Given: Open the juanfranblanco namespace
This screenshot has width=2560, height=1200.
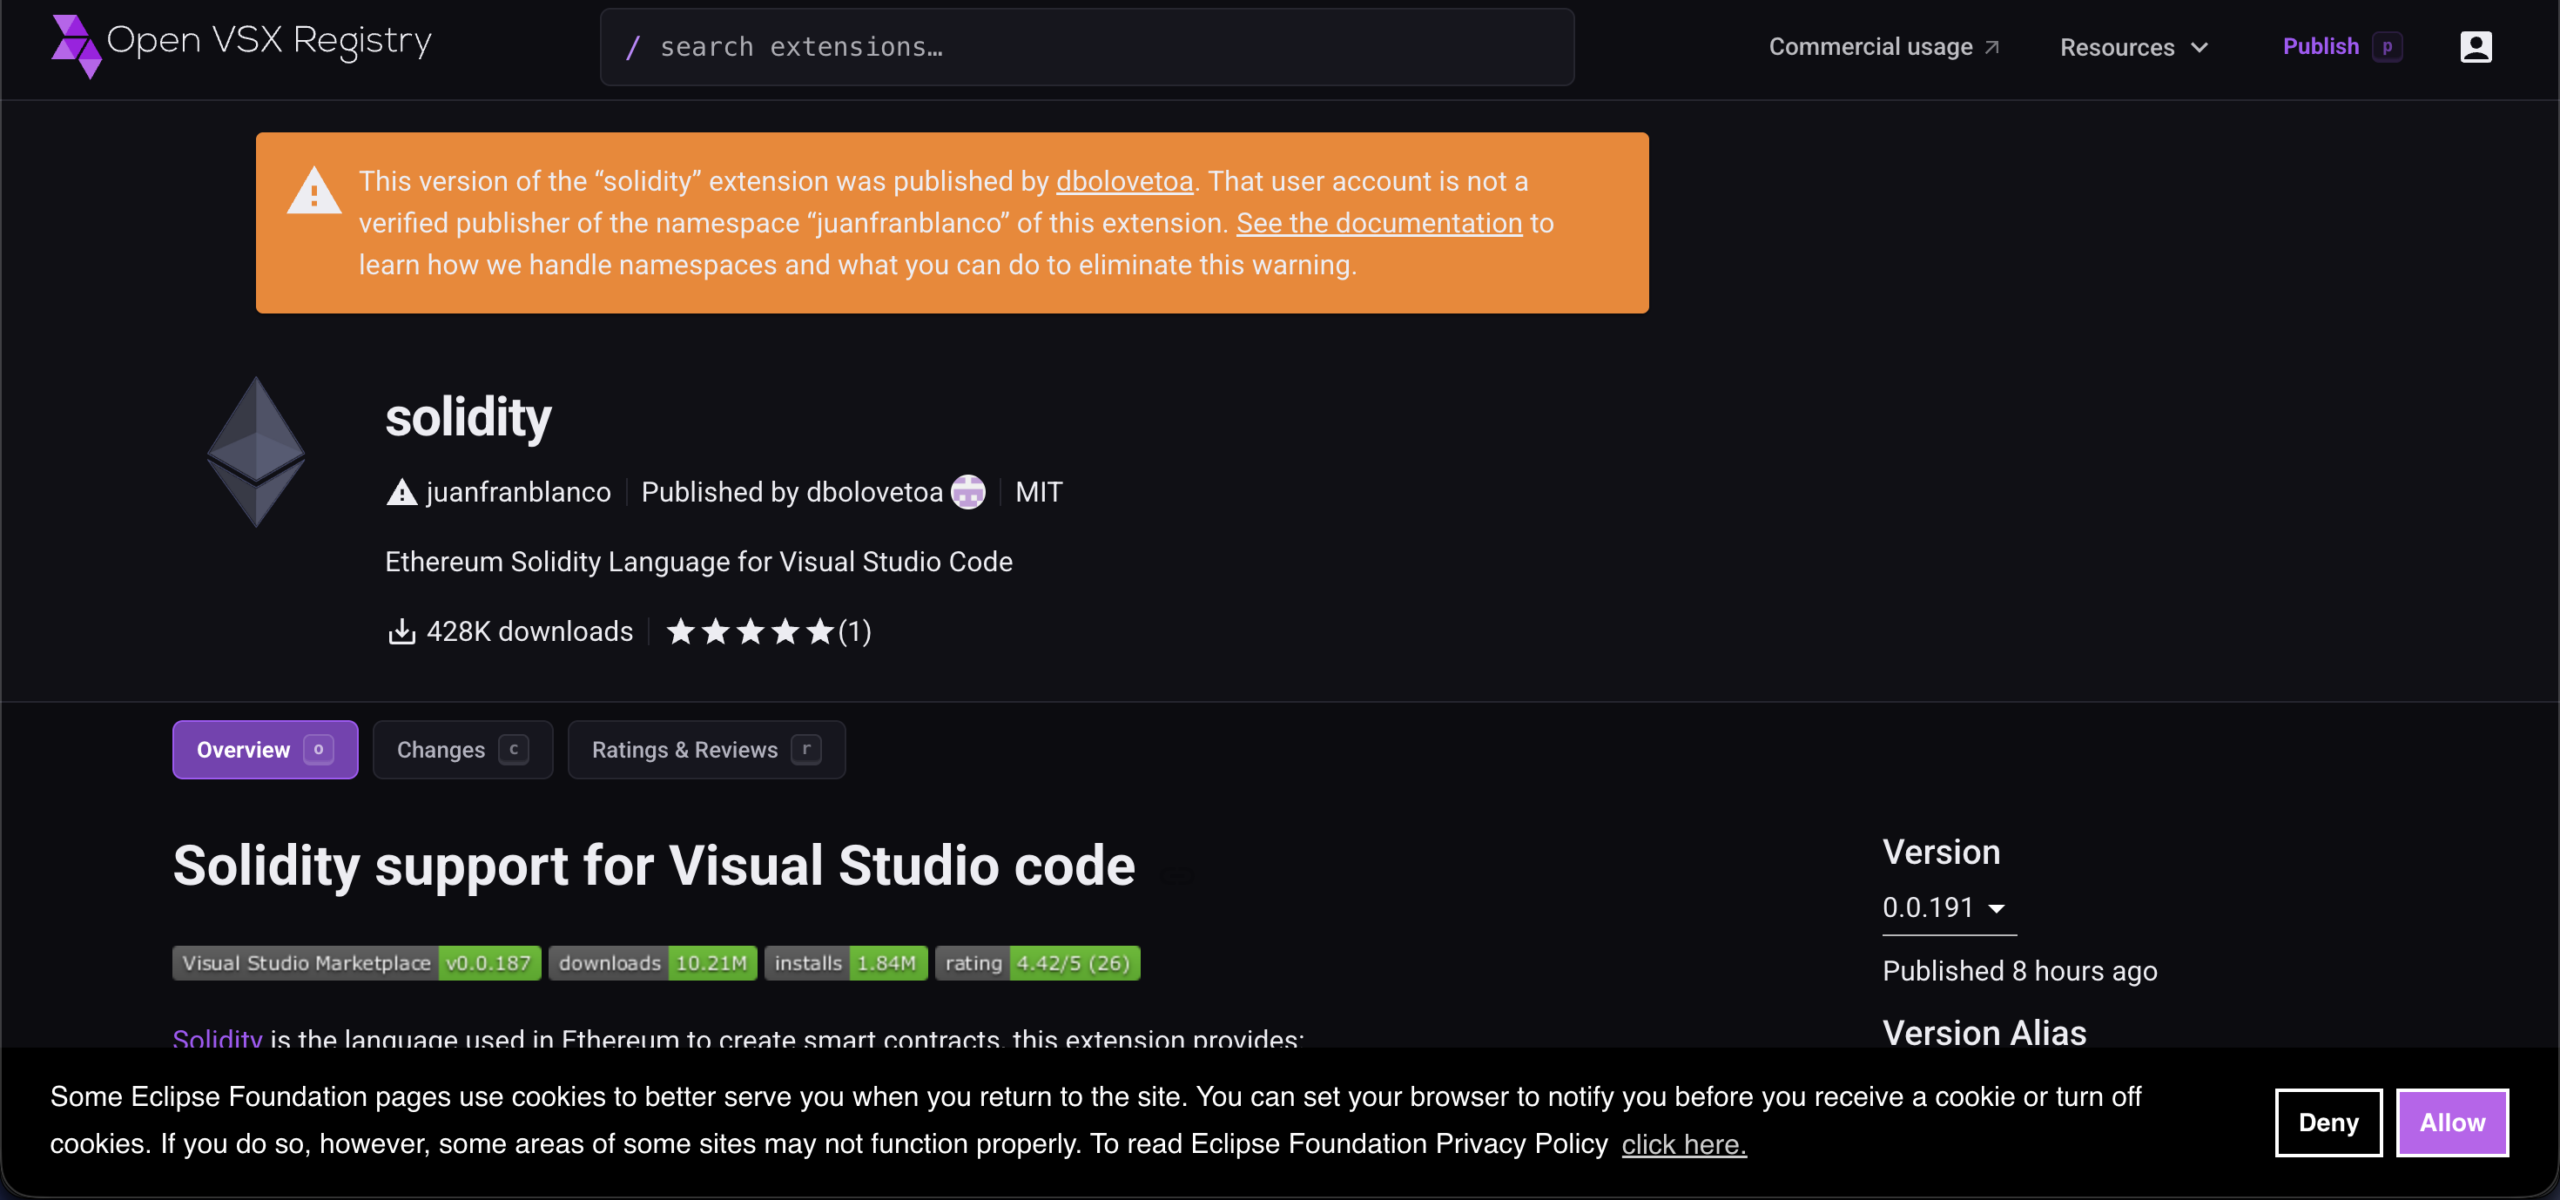Looking at the screenshot, I should click(x=518, y=492).
